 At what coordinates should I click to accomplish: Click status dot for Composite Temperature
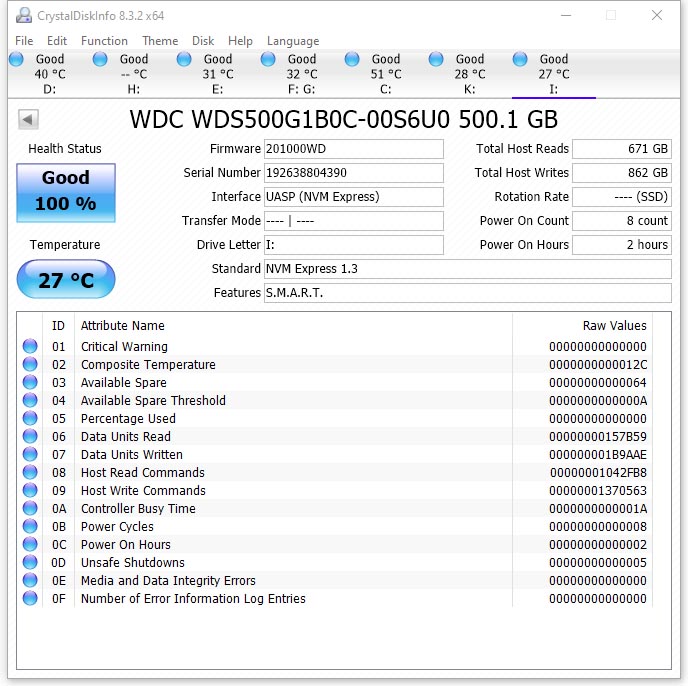(30, 364)
